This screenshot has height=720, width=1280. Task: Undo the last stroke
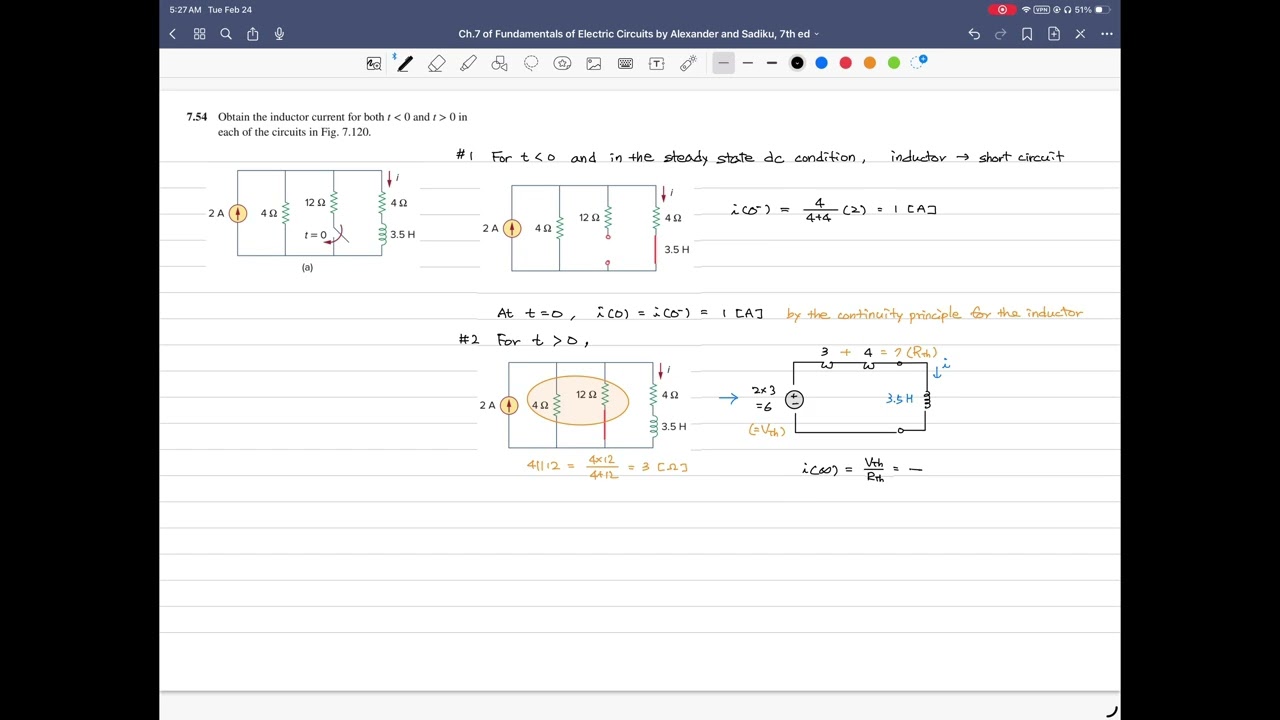click(974, 34)
